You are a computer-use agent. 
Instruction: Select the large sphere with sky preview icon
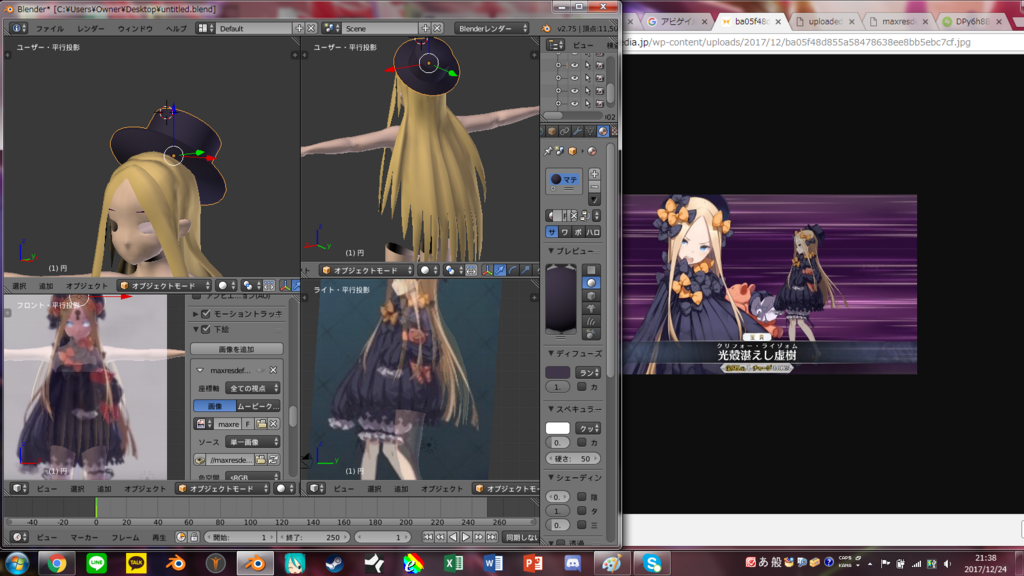coord(591,334)
